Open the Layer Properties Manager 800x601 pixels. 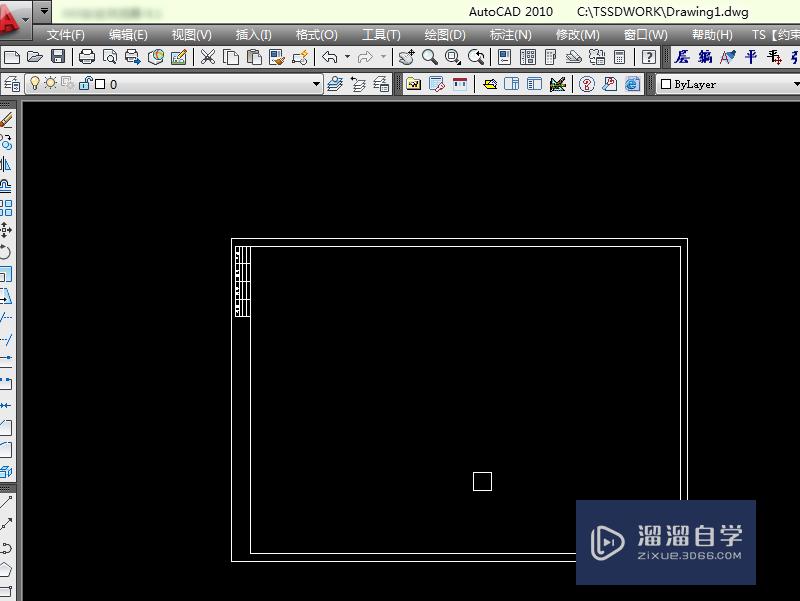point(10,83)
